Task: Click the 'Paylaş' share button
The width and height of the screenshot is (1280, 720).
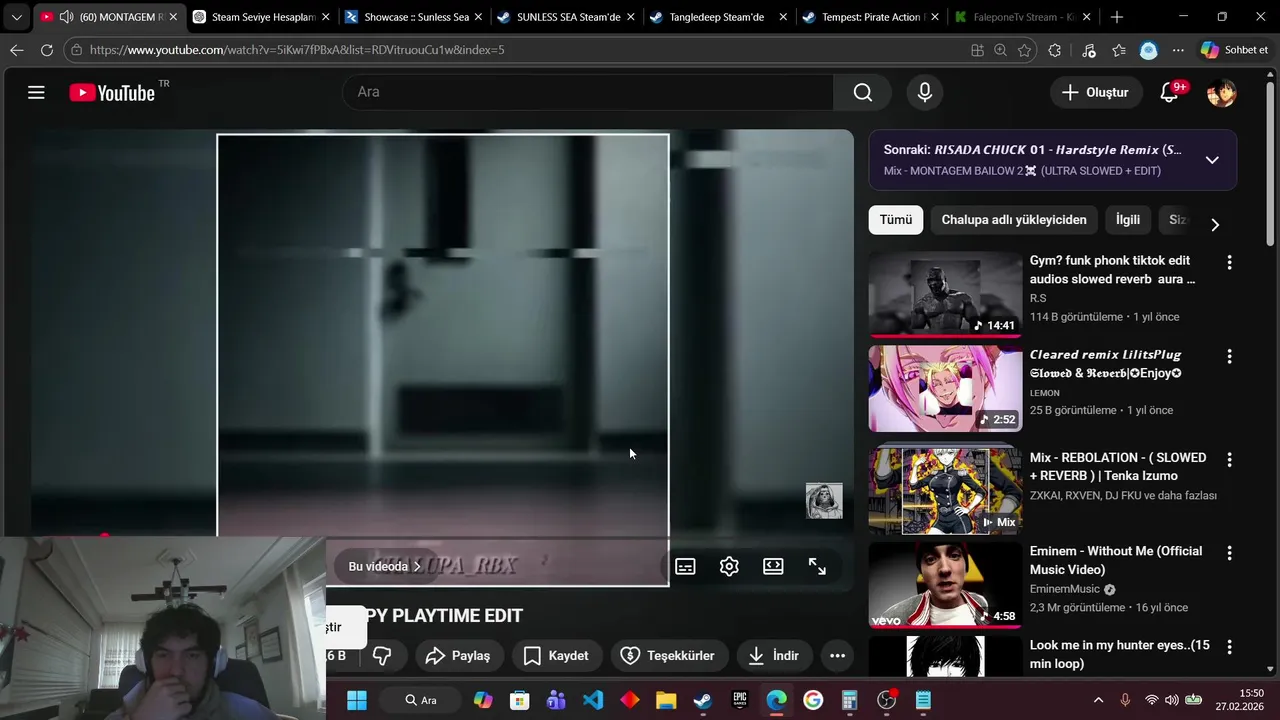Action: coord(458,656)
